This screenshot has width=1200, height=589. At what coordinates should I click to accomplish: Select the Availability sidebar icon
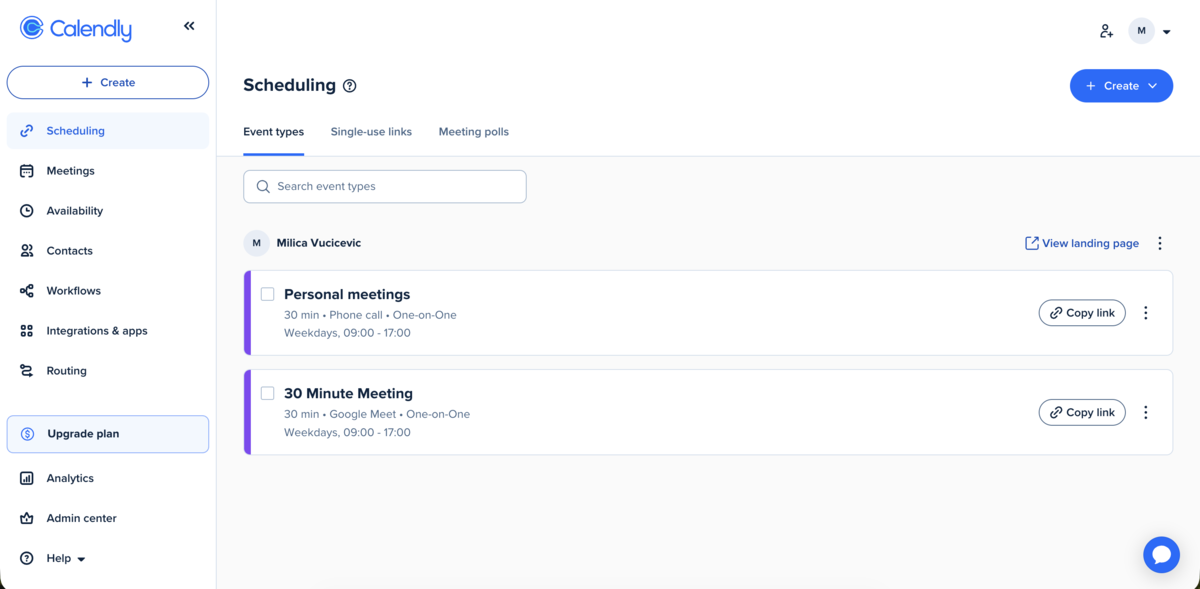point(28,210)
